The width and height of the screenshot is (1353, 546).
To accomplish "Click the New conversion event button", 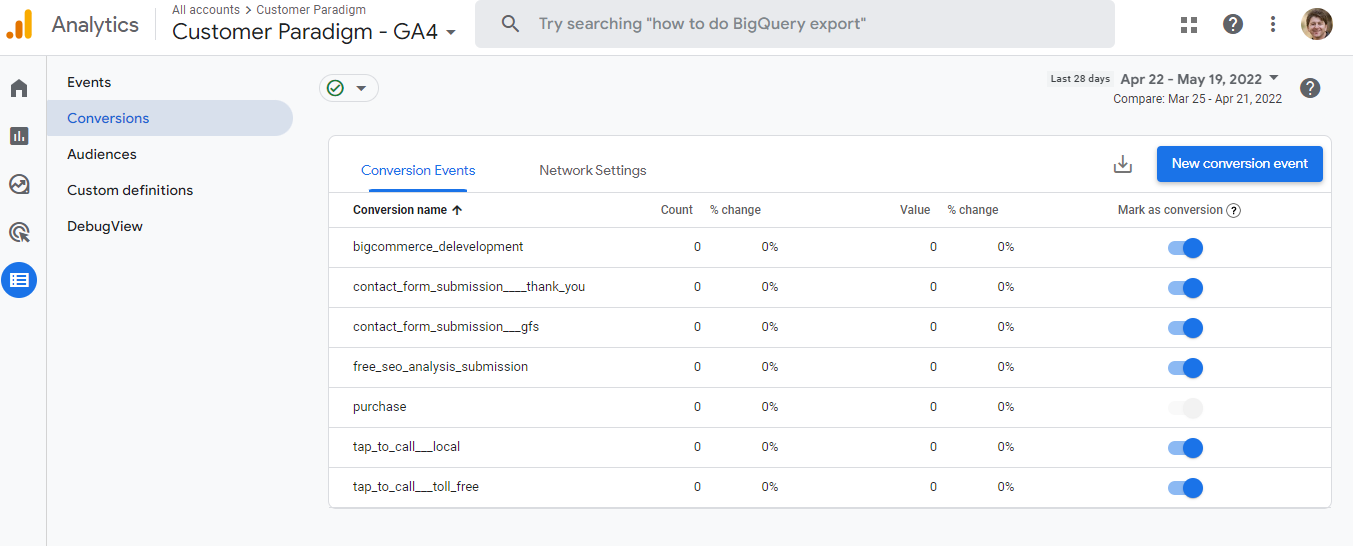I will point(1239,164).
